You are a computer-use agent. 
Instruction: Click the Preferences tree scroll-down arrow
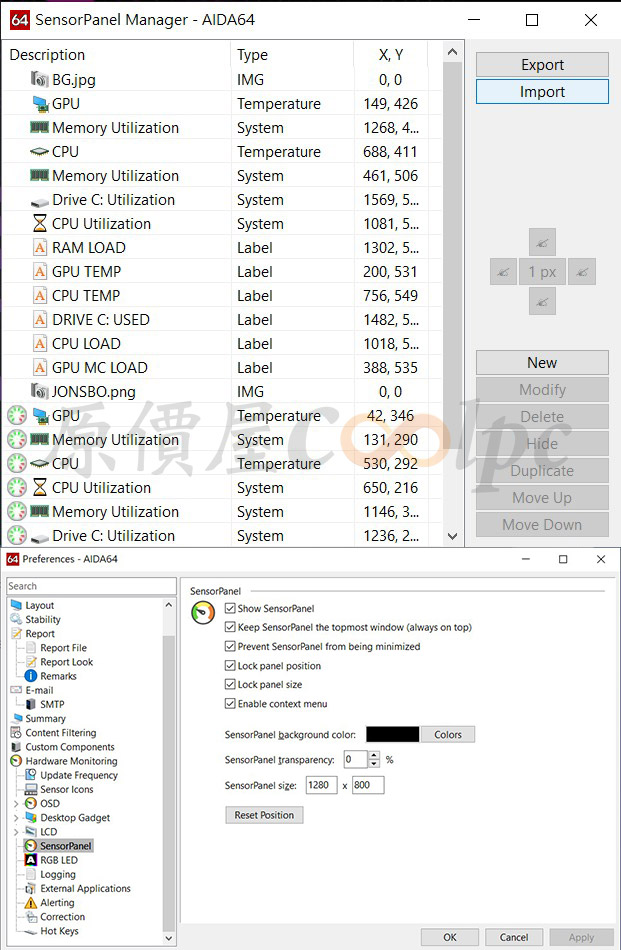169,938
